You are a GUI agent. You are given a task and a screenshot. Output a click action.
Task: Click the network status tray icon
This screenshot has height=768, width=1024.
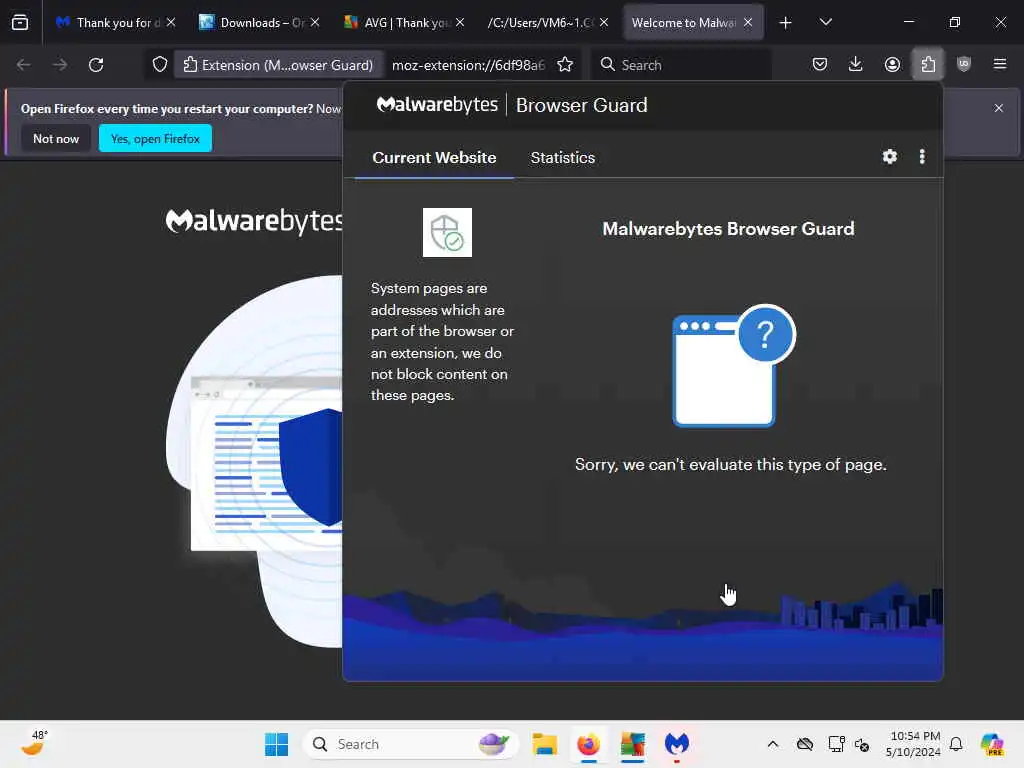pyautogui.click(x=835, y=744)
